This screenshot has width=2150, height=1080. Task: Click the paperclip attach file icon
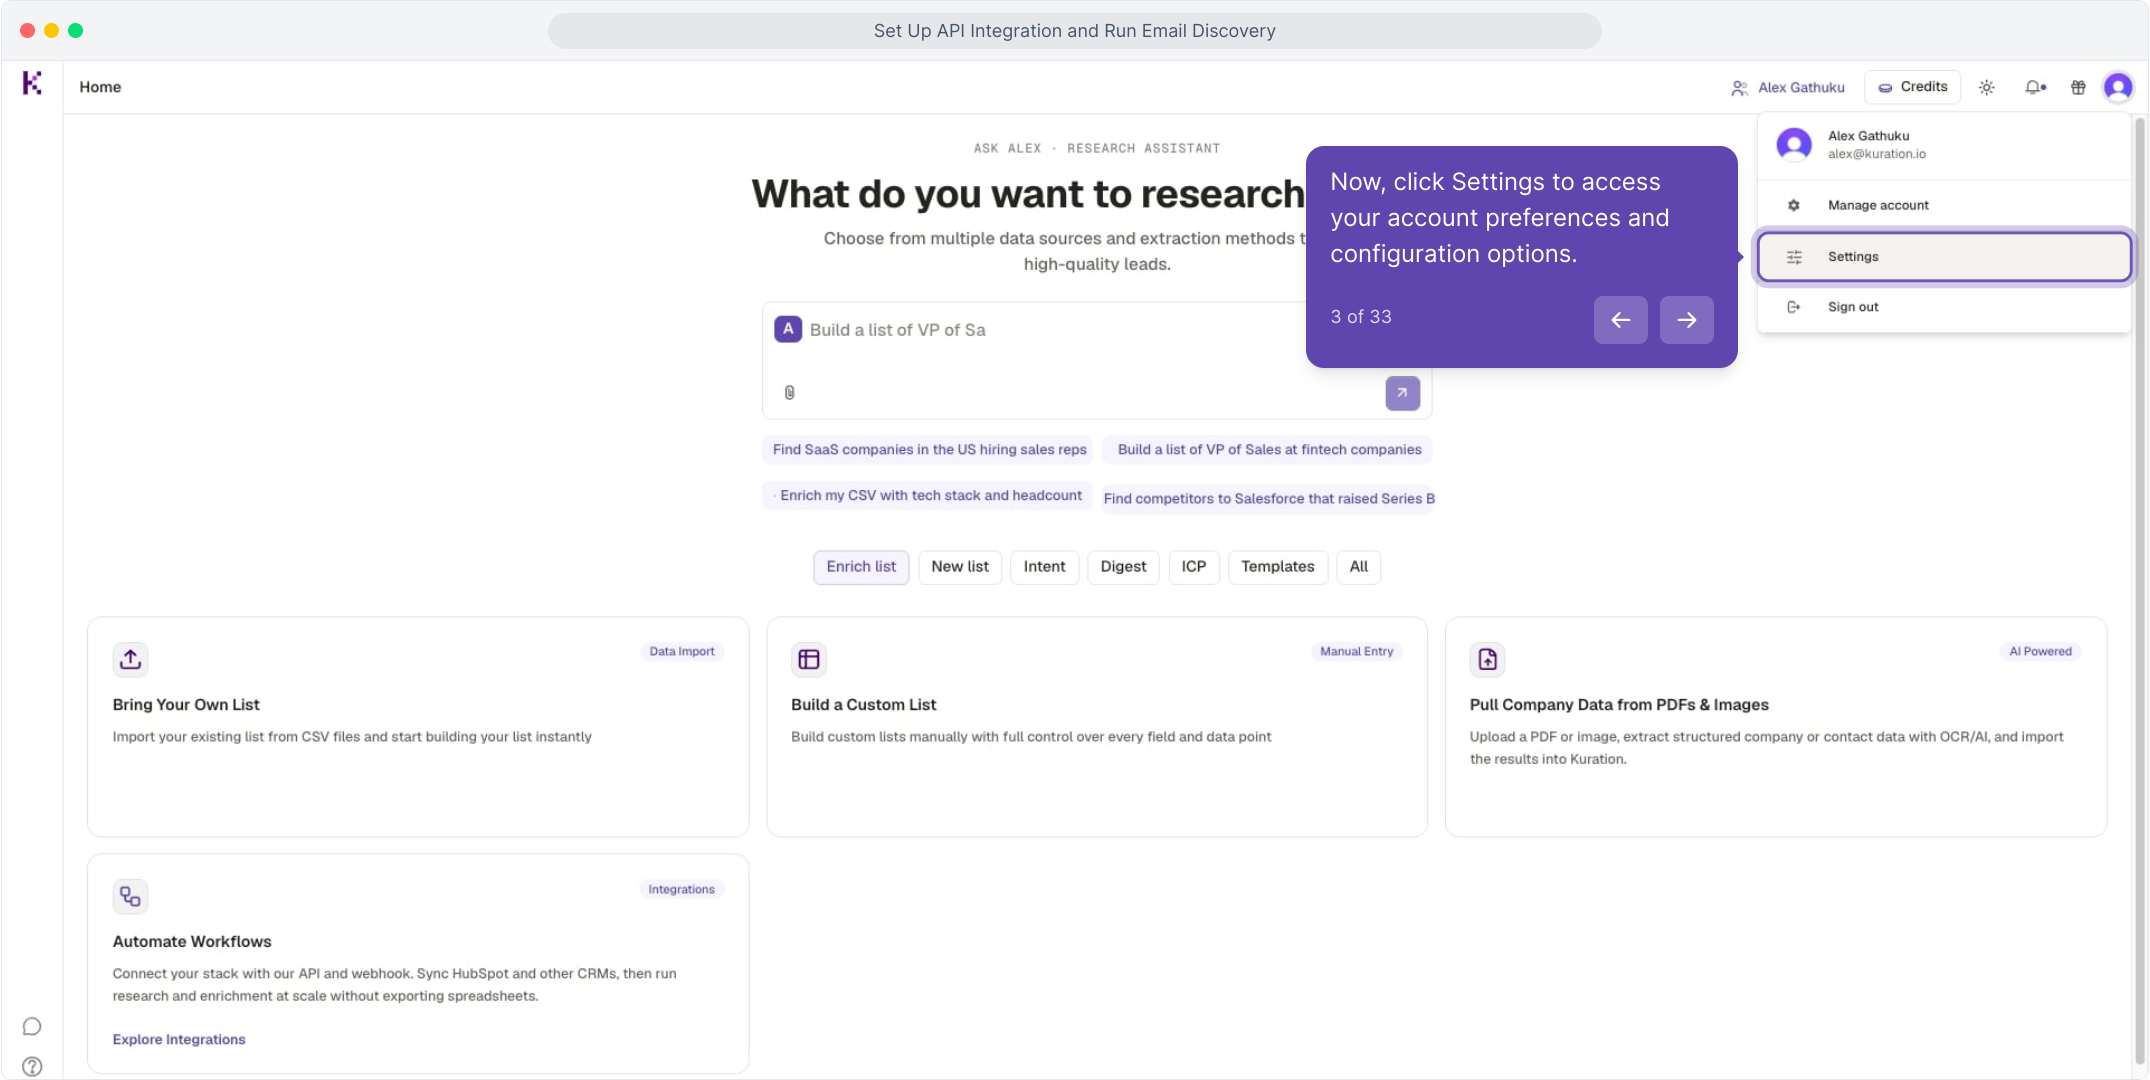(789, 393)
